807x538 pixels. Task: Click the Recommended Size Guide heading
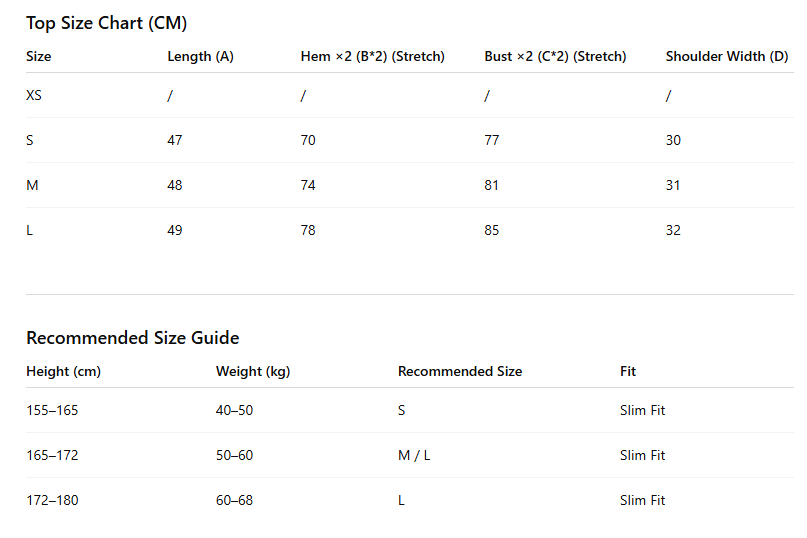point(133,338)
